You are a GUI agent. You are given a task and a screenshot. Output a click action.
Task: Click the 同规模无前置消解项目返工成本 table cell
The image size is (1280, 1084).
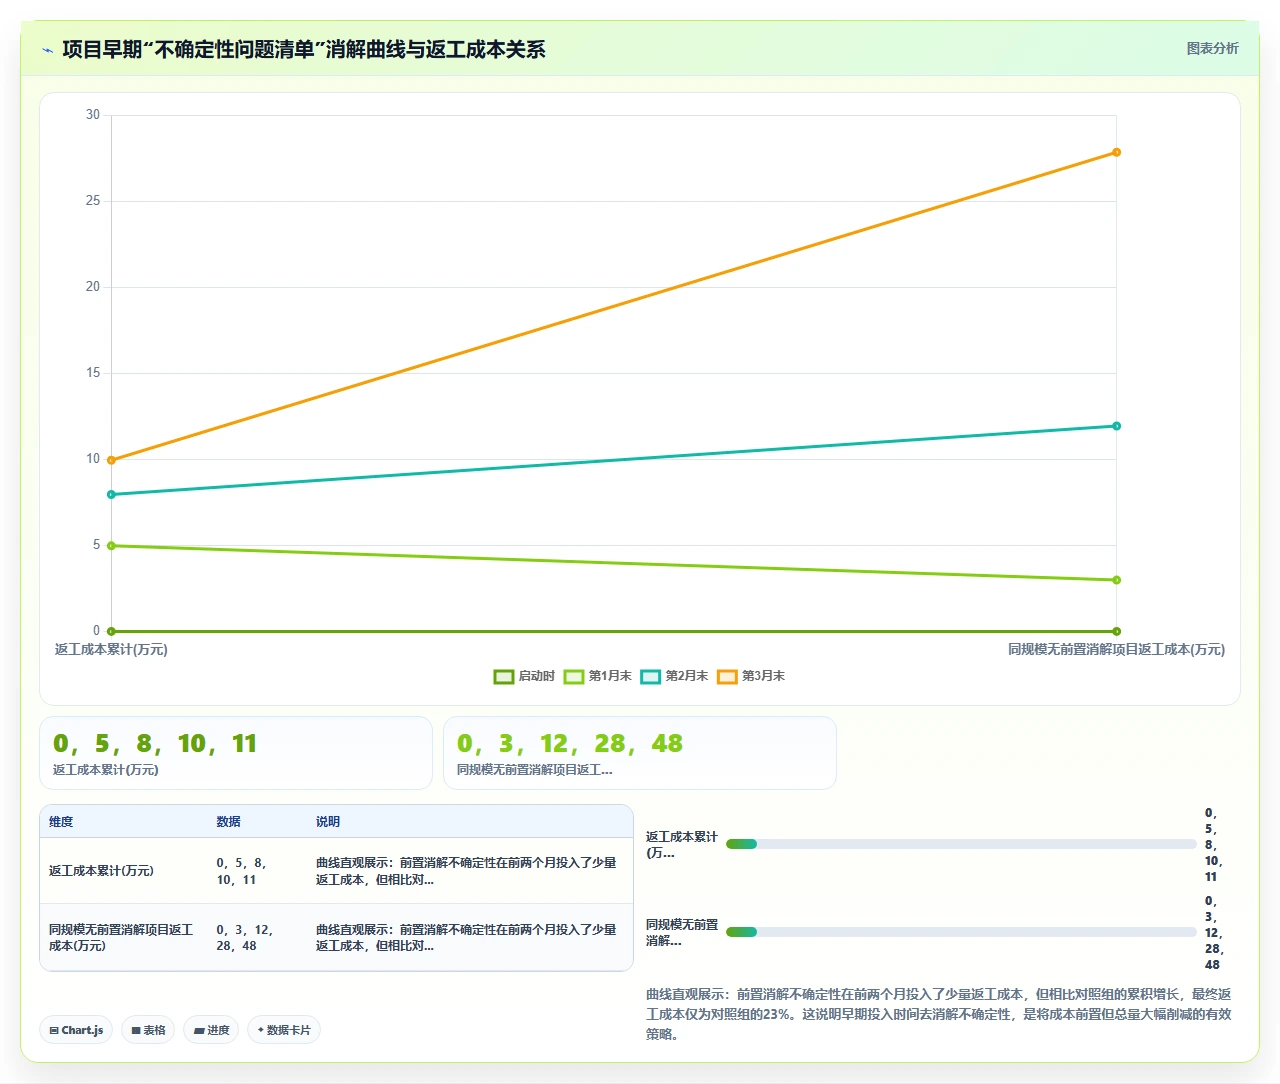(122, 937)
